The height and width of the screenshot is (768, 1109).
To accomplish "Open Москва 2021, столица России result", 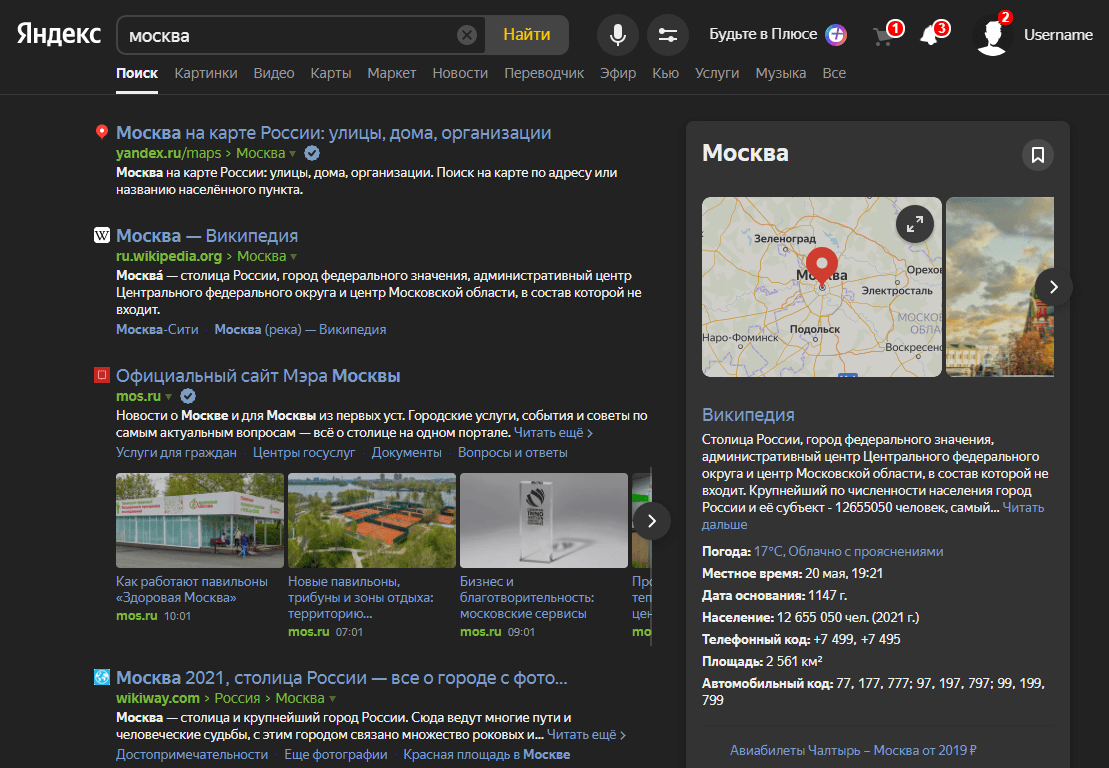I will [x=342, y=677].
